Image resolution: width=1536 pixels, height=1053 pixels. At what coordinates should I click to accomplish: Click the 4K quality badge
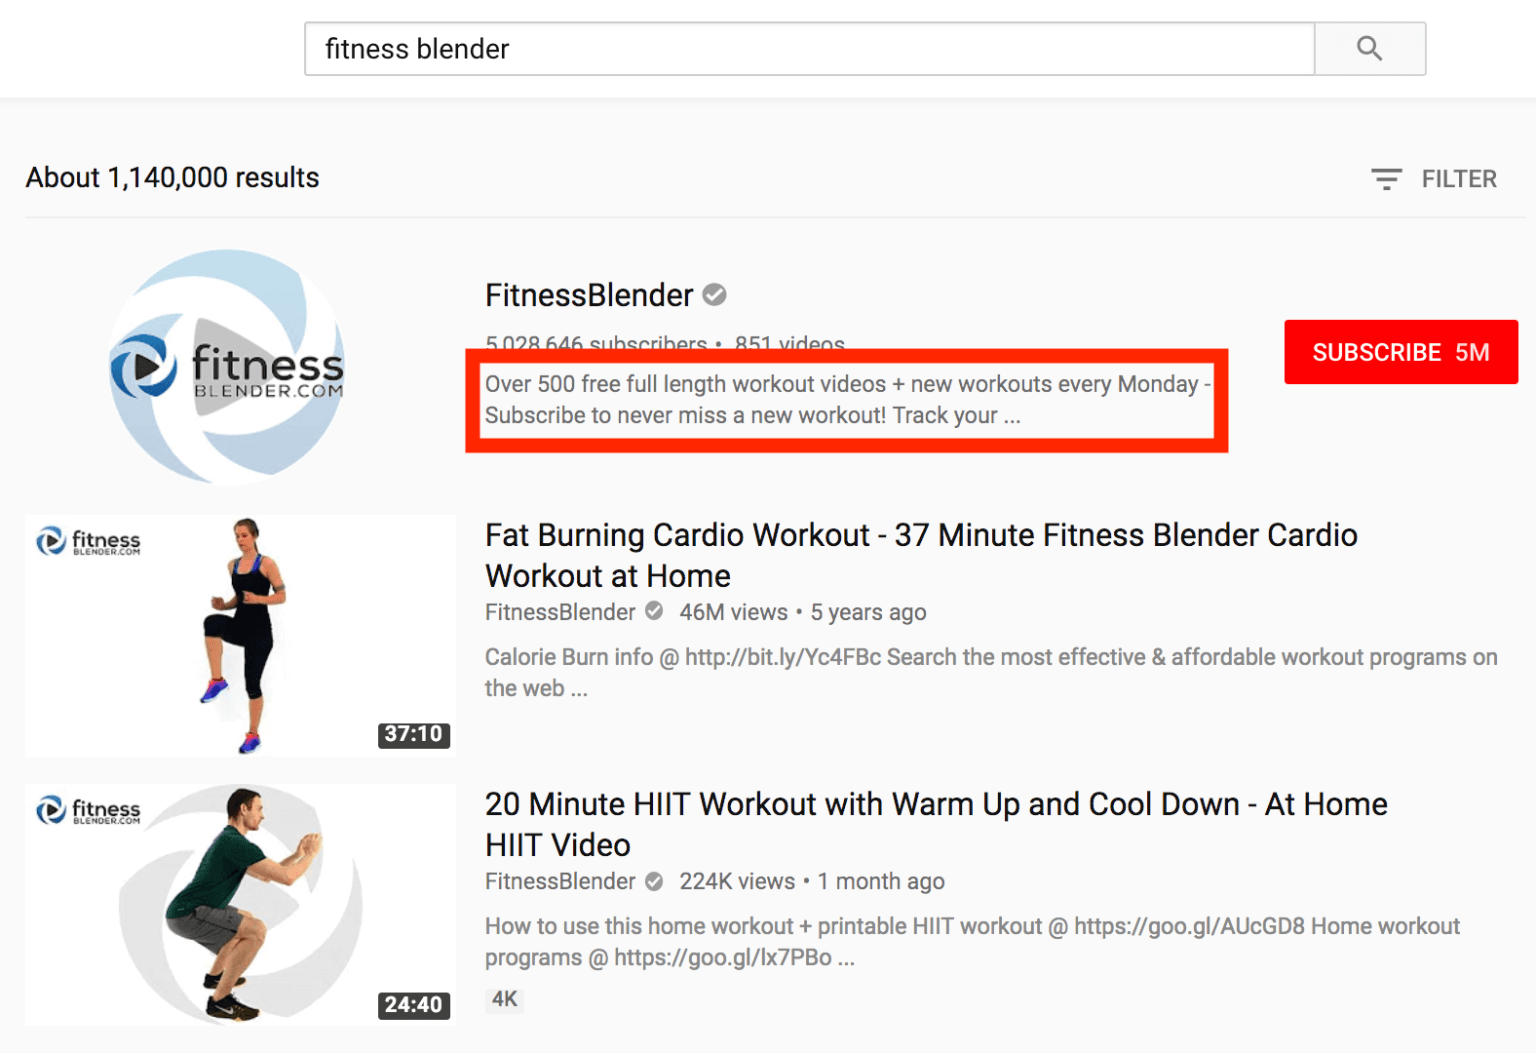(505, 999)
